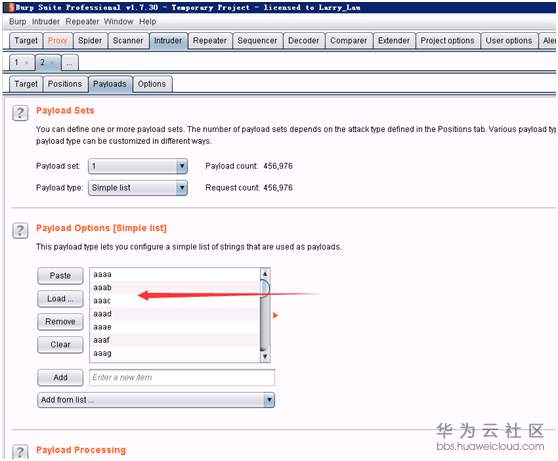Image resolution: width=558 pixels, height=461 pixels.
Task: Add new attack tab with ellipsis
Action: tap(69, 63)
